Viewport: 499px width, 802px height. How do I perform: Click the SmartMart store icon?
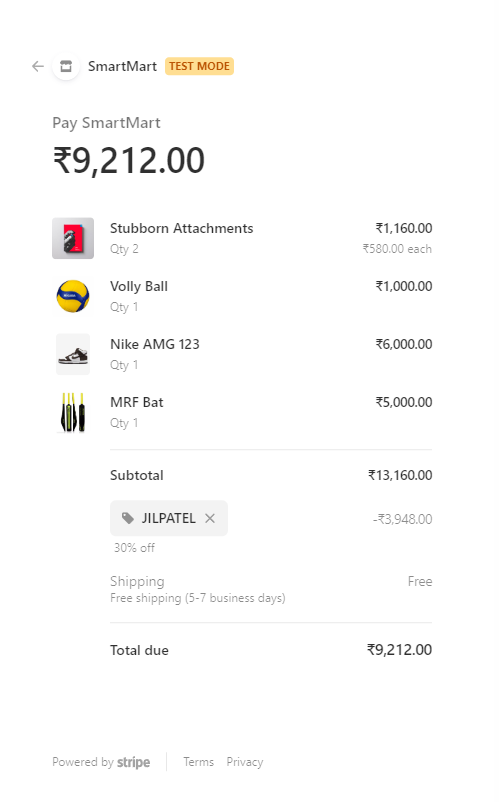(x=66, y=66)
